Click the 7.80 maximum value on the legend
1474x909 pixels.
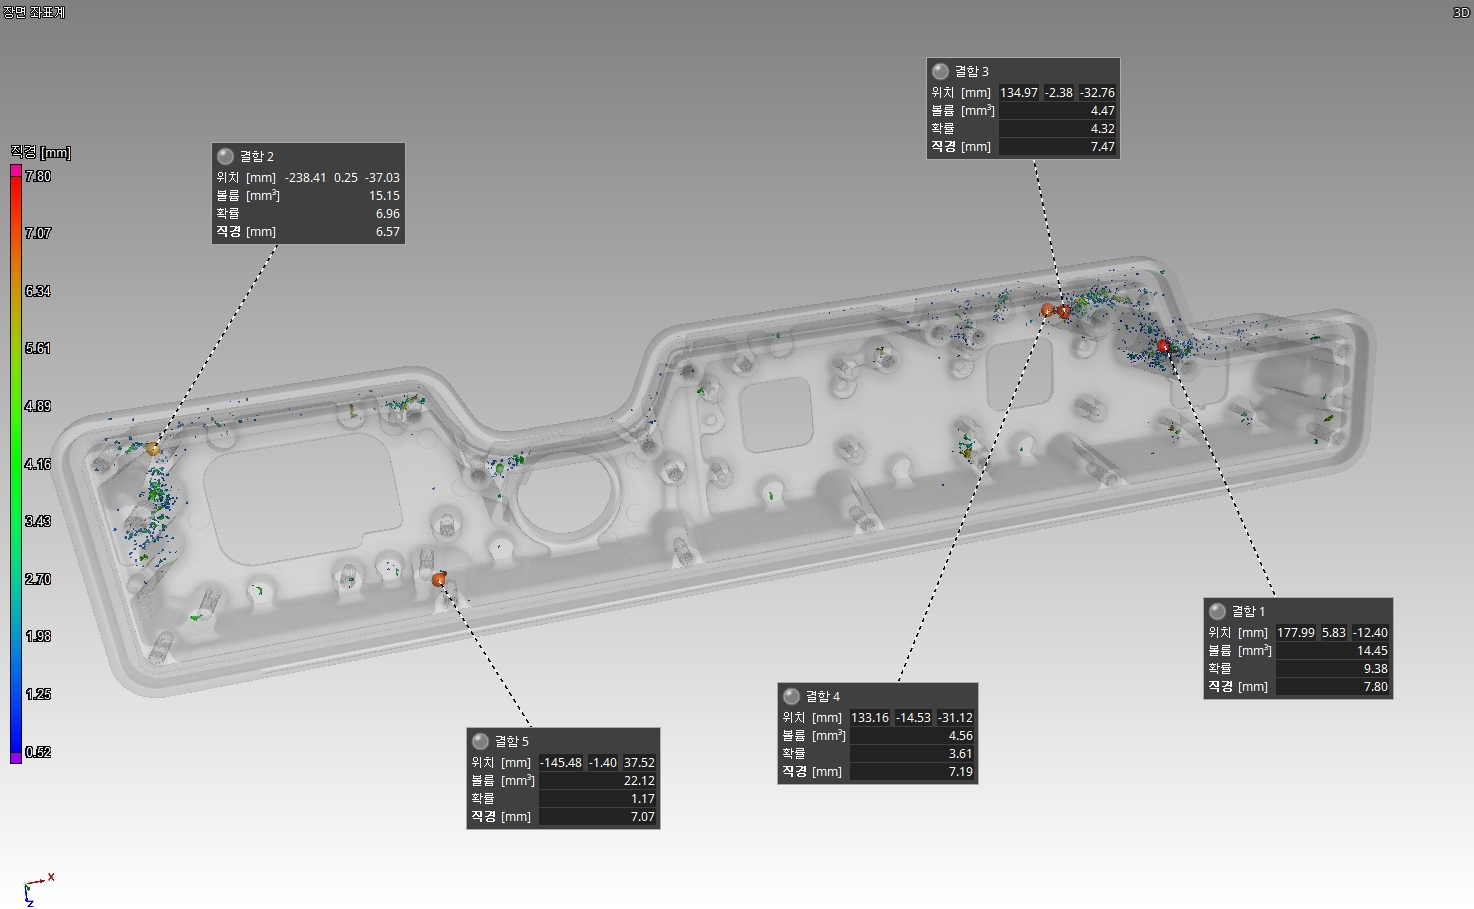(x=38, y=176)
